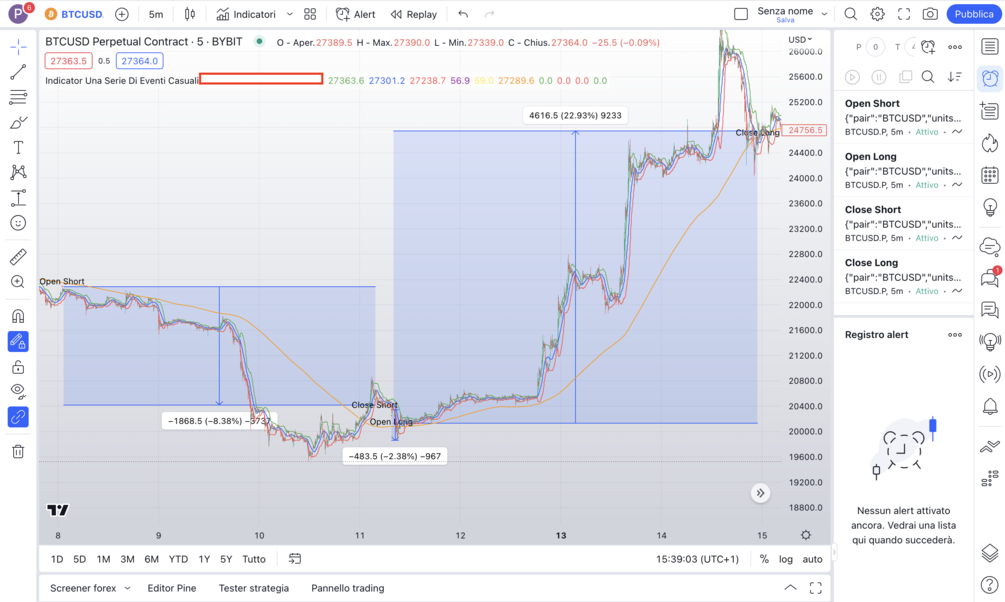The image size is (1005, 602).
Task: Open the calendar panel icon
Action: [990, 174]
